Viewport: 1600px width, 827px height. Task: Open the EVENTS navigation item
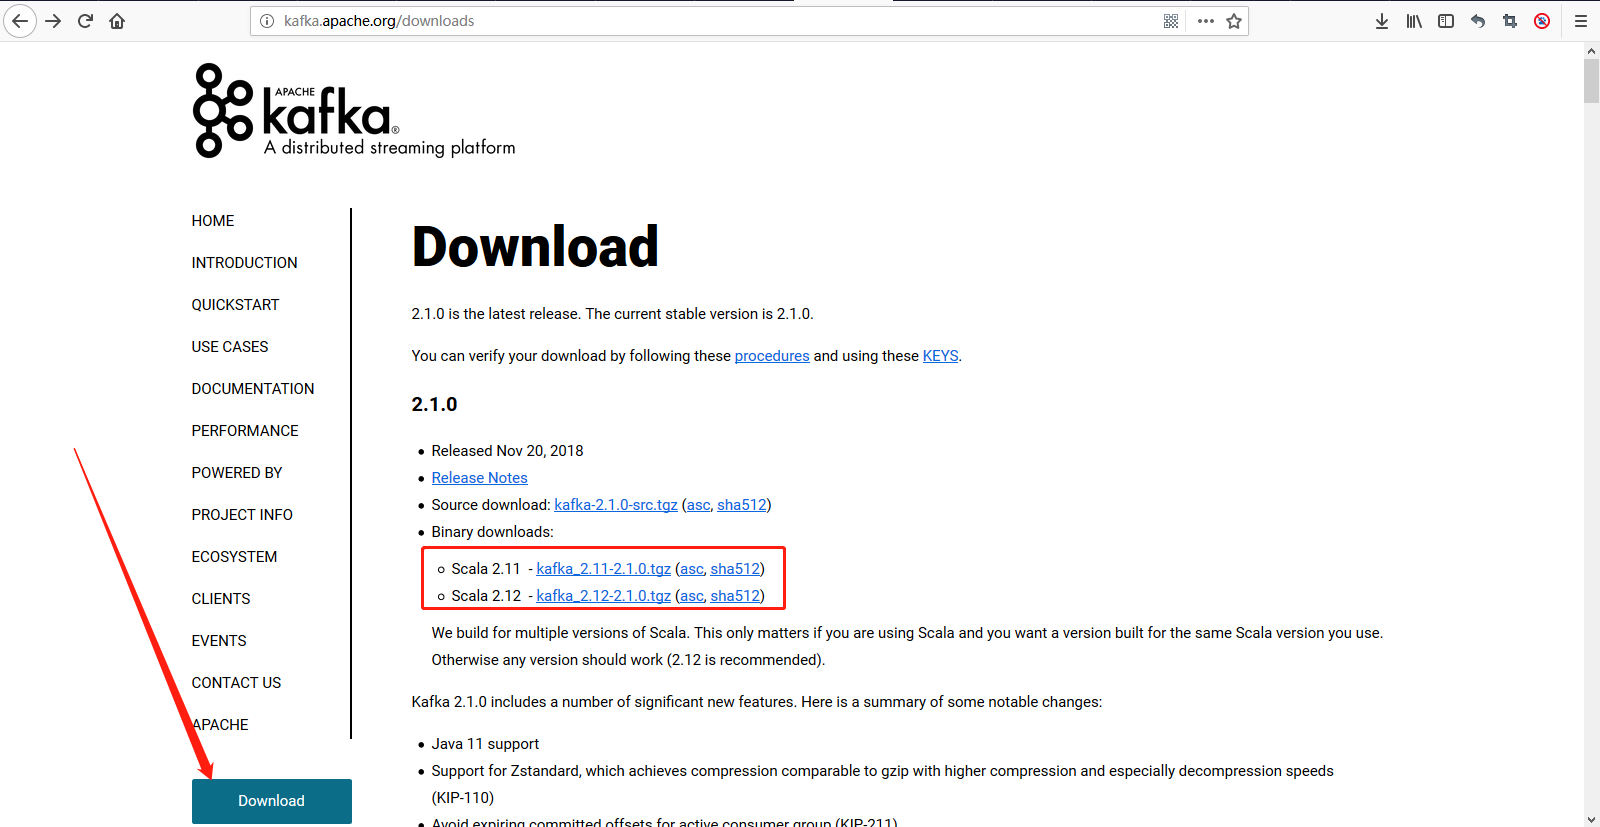click(219, 641)
